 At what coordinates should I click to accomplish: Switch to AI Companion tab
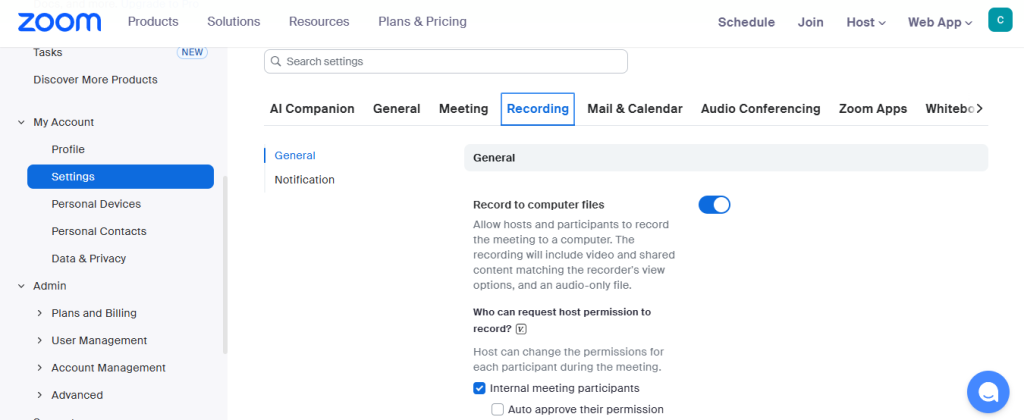pos(312,109)
